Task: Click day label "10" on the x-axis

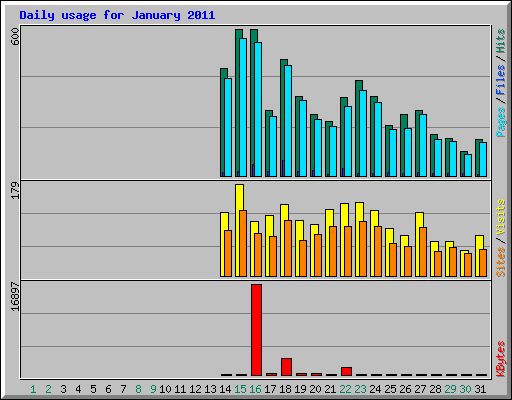Action: click(165, 389)
